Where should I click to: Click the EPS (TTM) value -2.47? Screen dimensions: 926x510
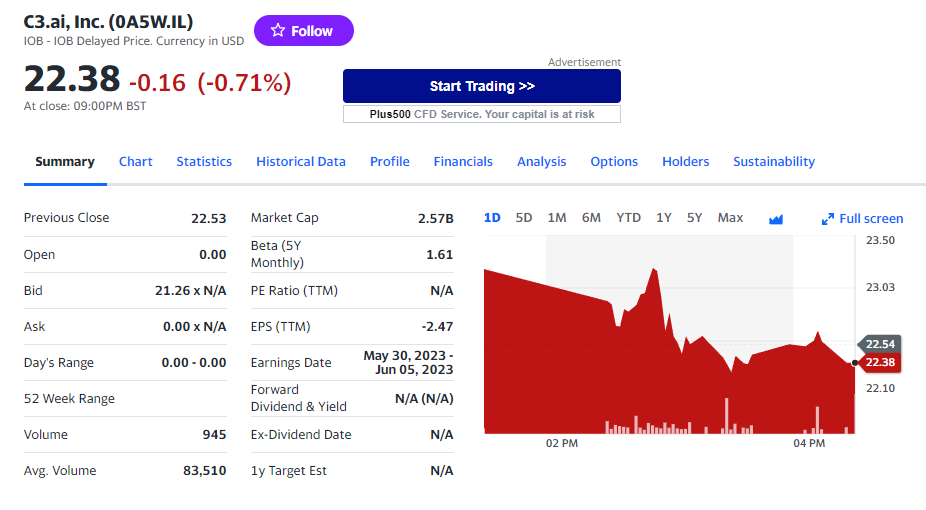(x=437, y=326)
